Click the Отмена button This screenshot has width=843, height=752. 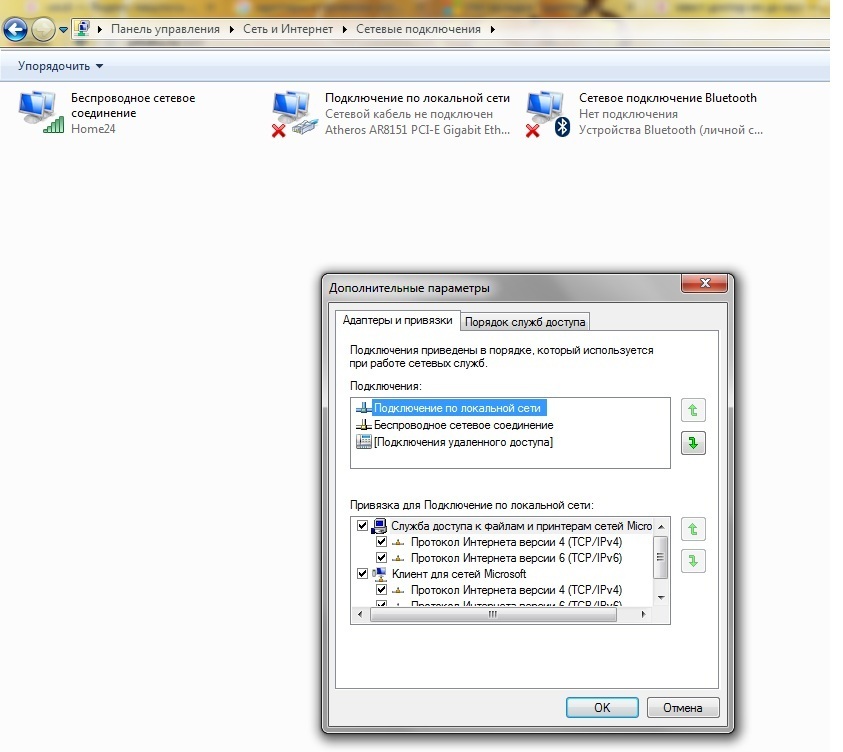(682, 707)
